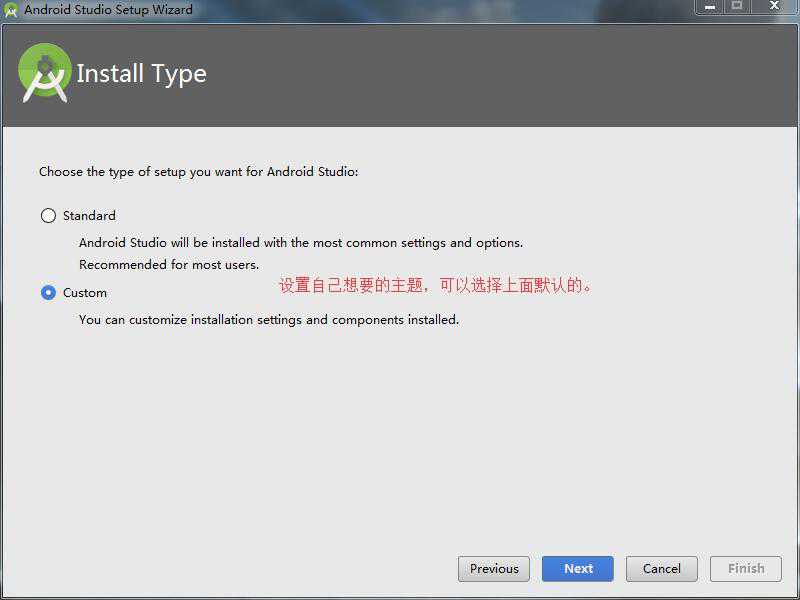Click 'Choose the type of setup' prompt text

198,172
